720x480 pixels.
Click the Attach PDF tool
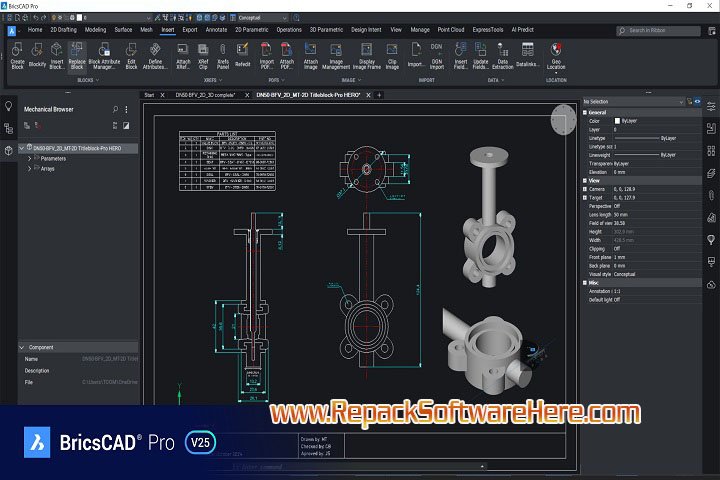coord(287,56)
